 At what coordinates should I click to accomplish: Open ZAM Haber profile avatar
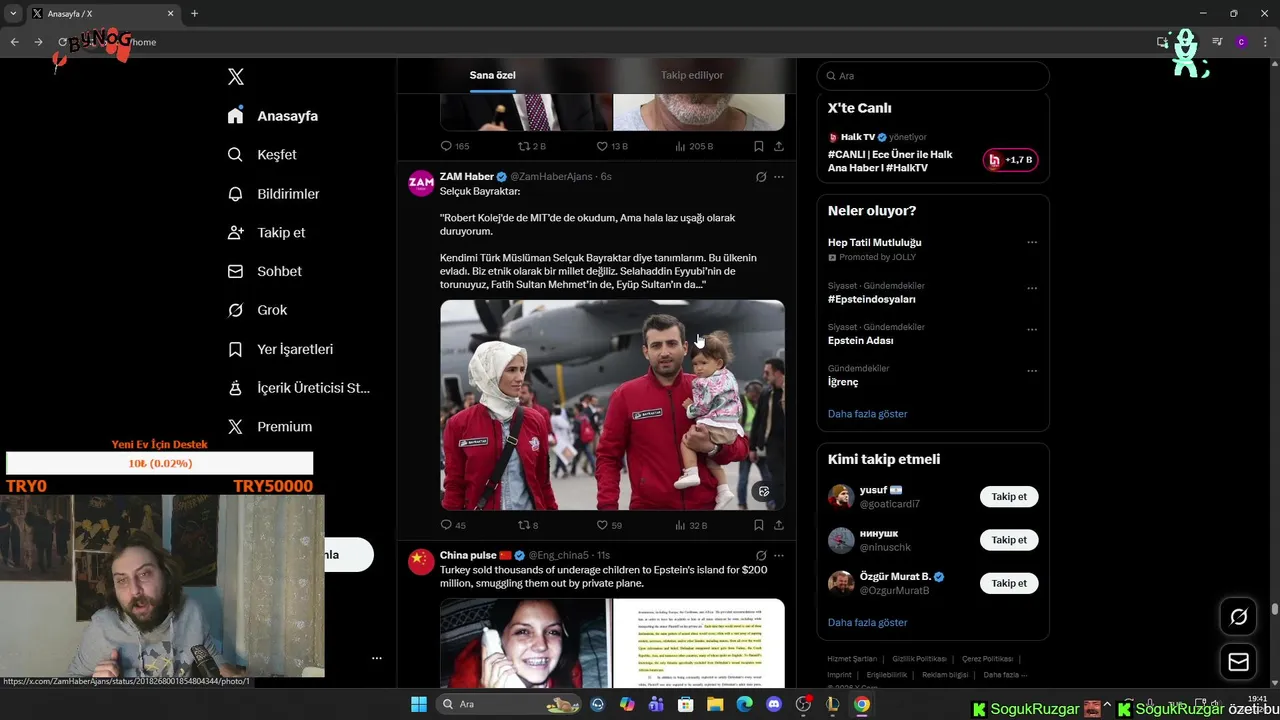pyautogui.click(x=421, y=183)
